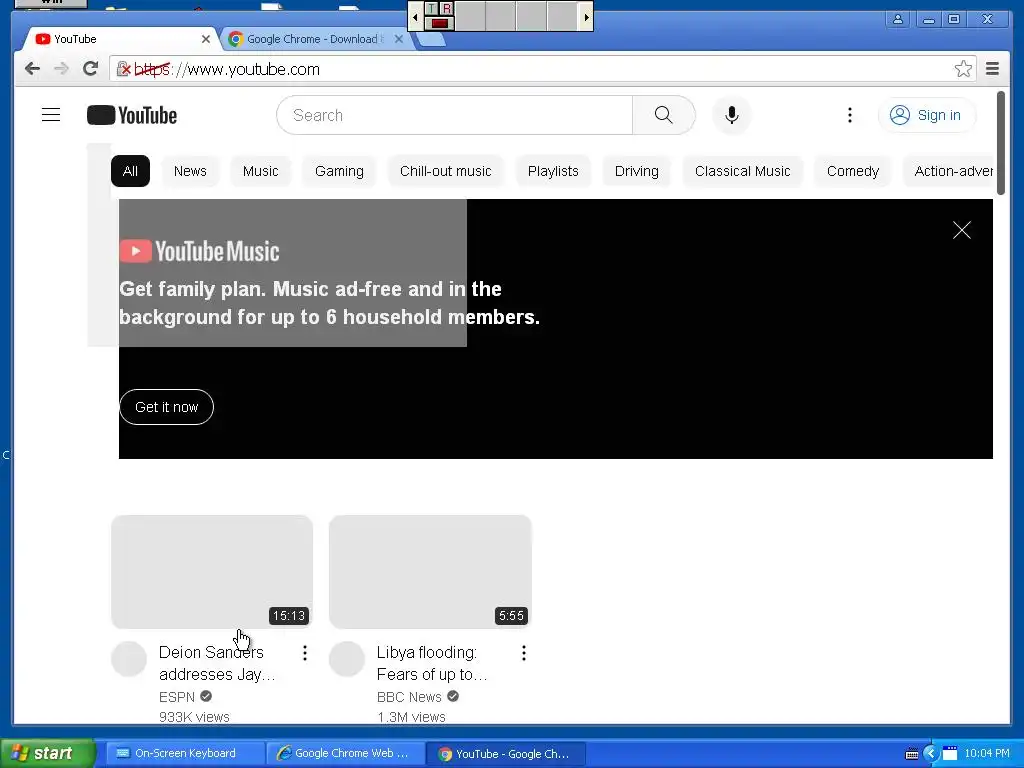Switch to On-Screen Keyboard taskbar item

tap(184, 753)
